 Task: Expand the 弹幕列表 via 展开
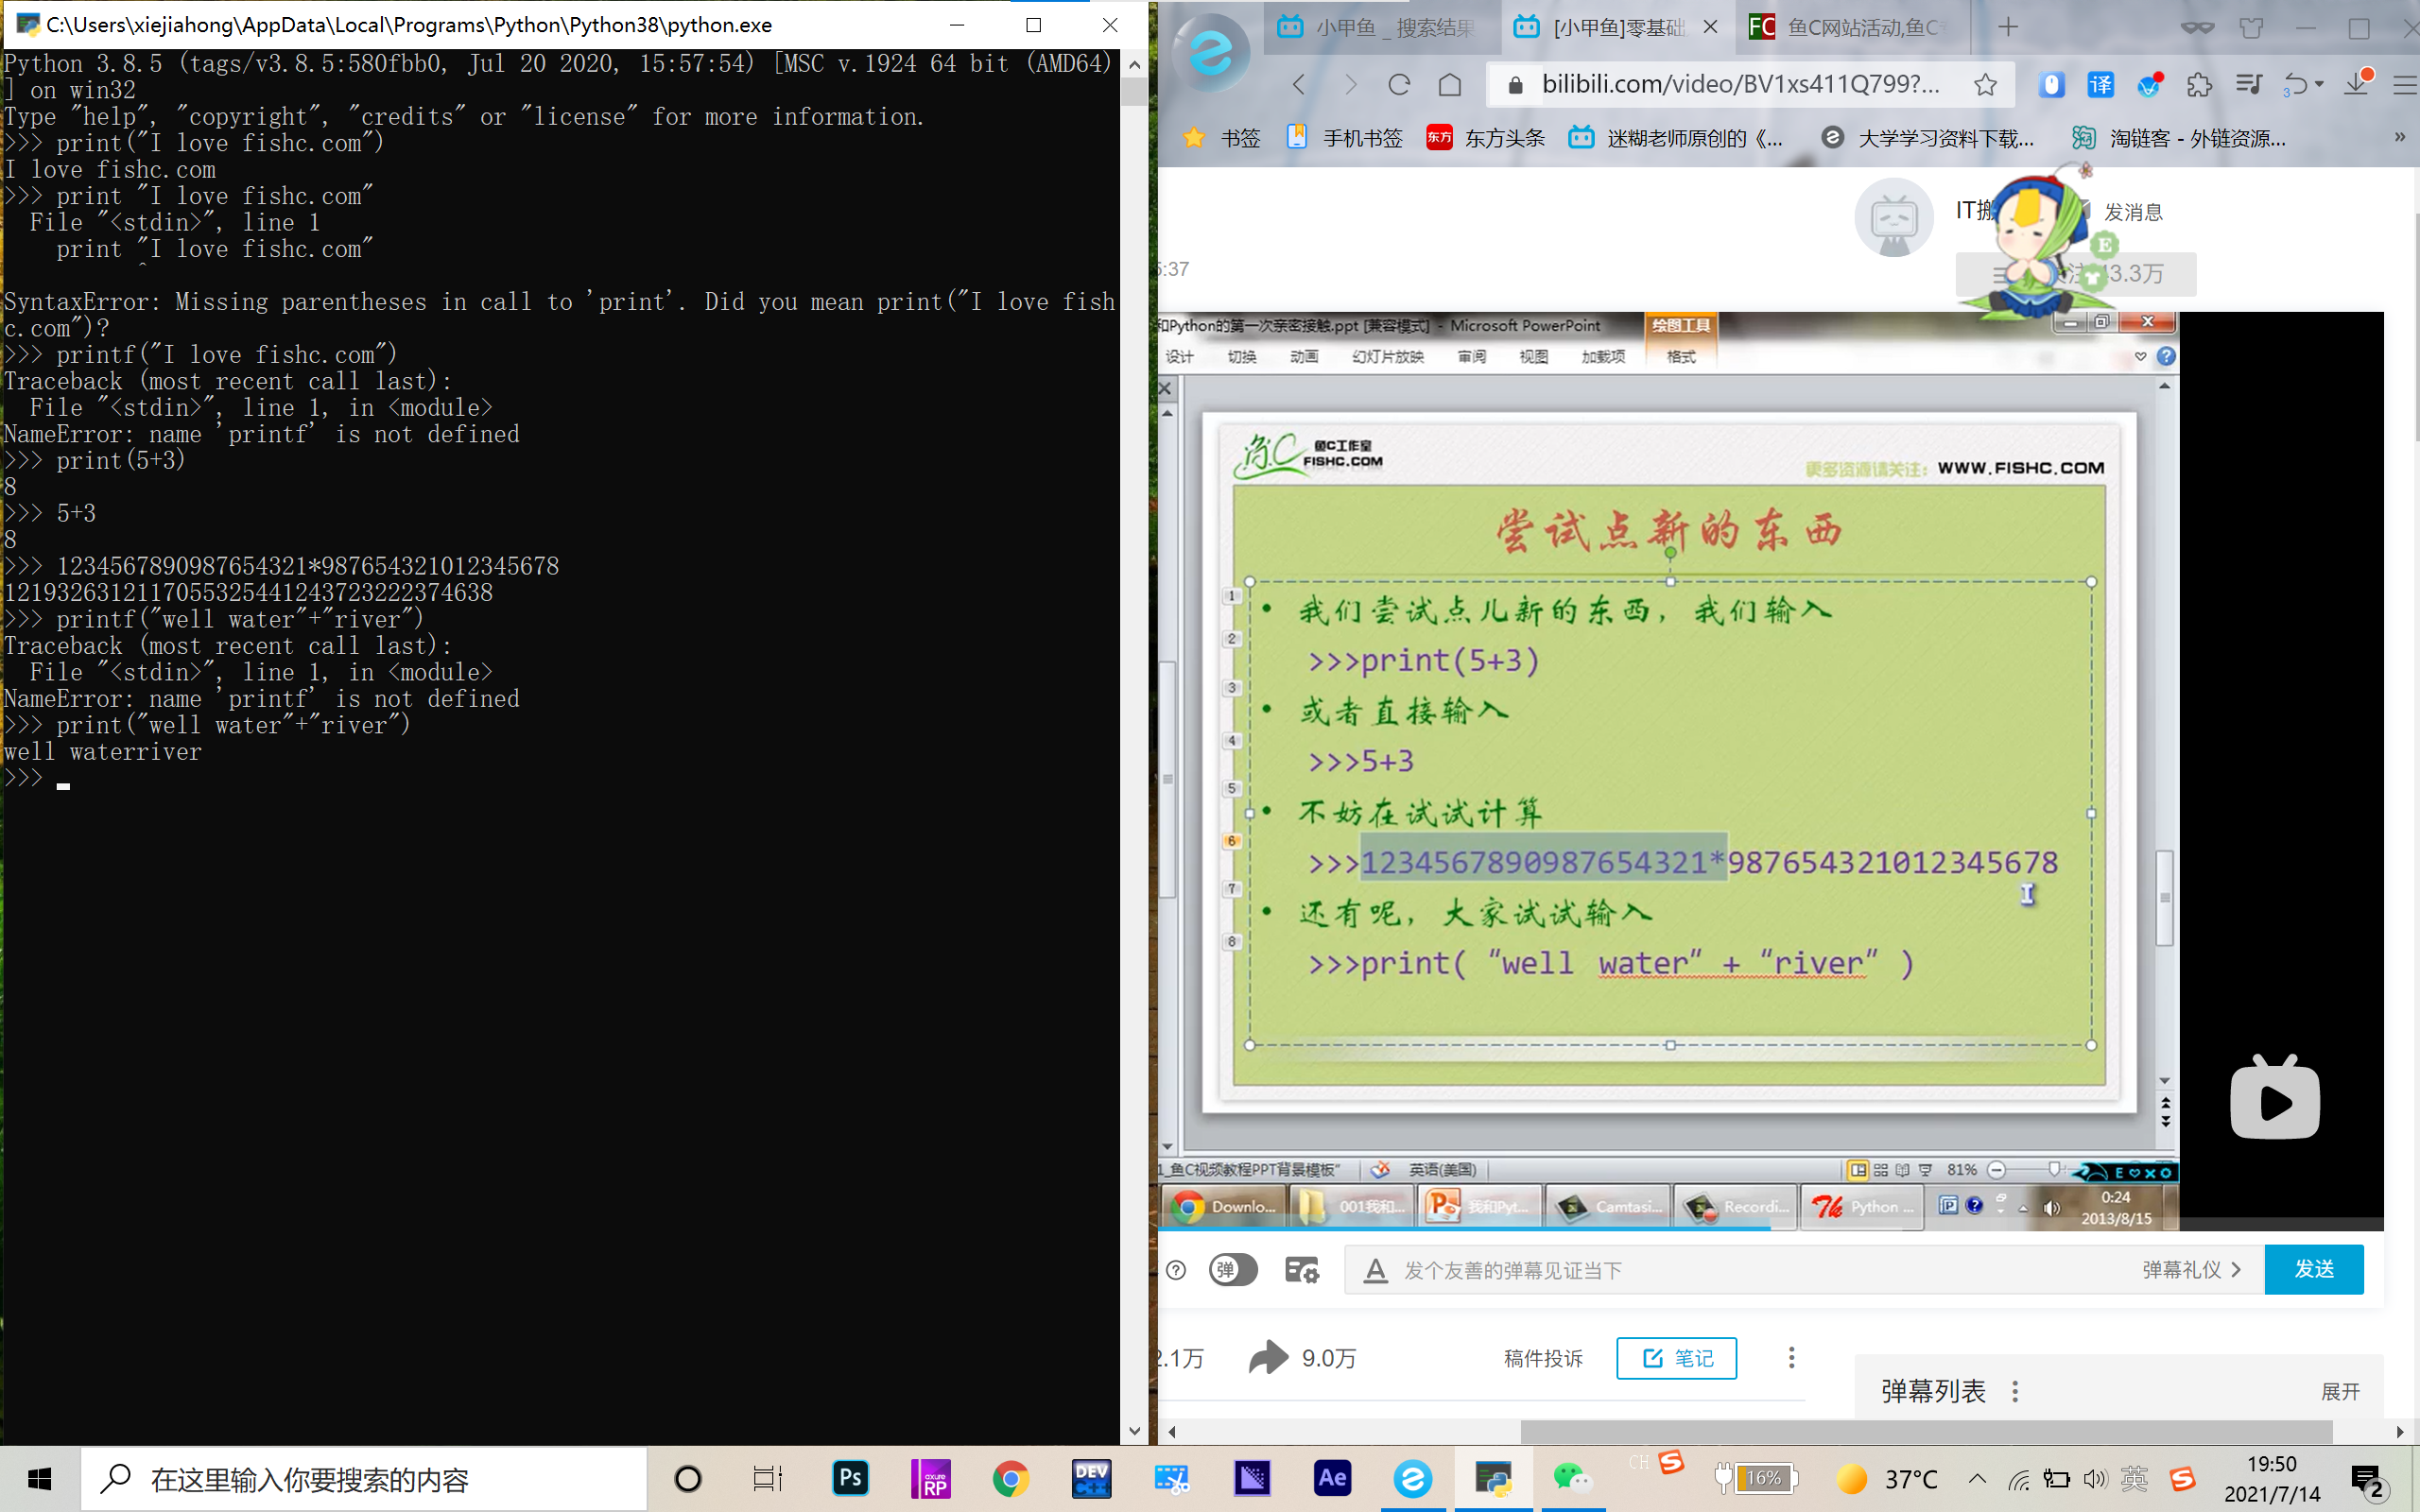[2341, 1390]
